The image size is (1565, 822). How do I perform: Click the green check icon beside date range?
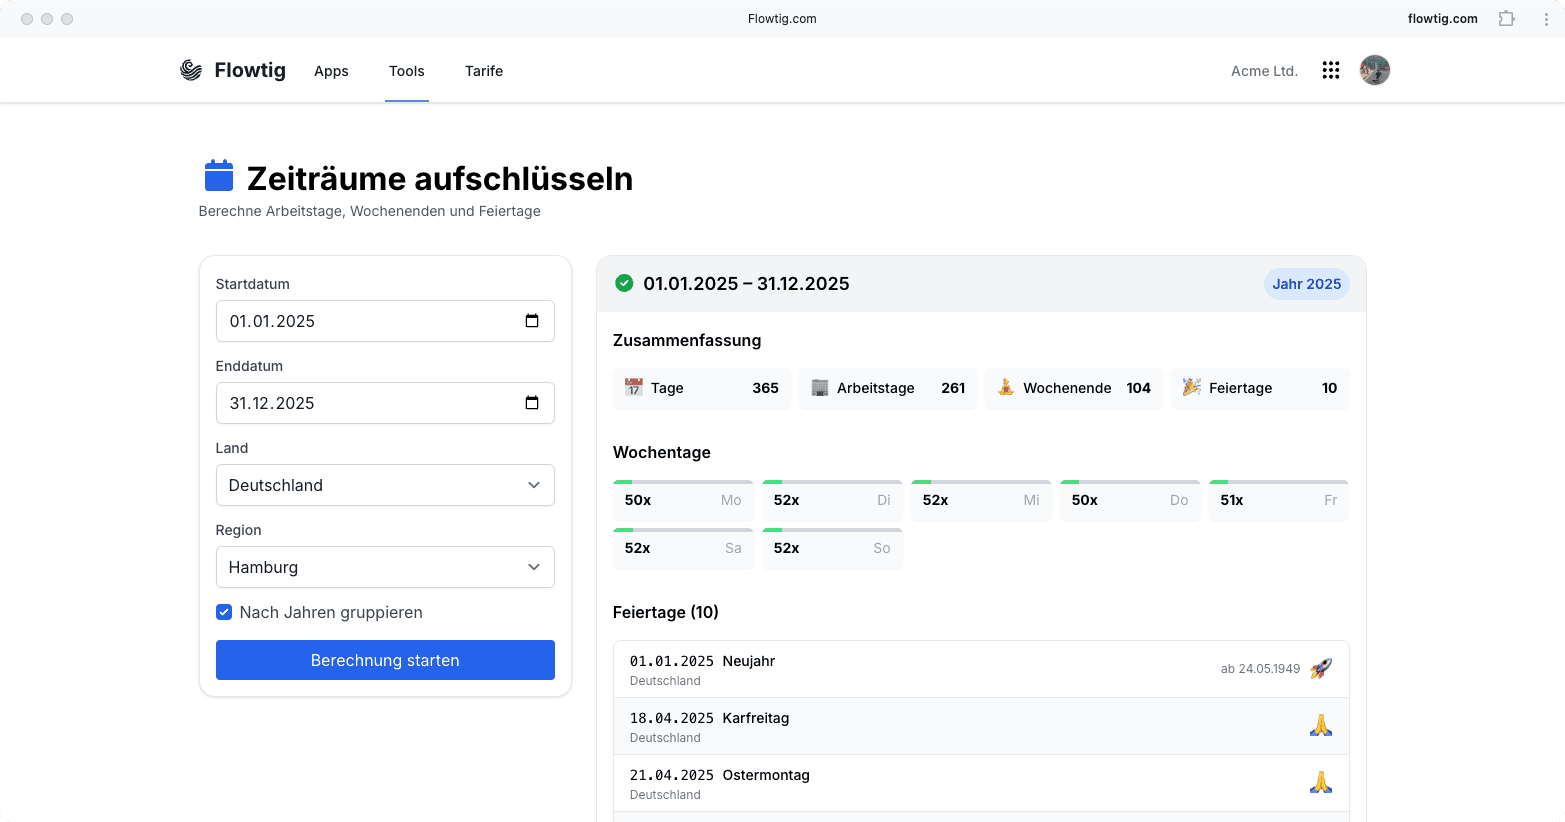pos(624,283)
